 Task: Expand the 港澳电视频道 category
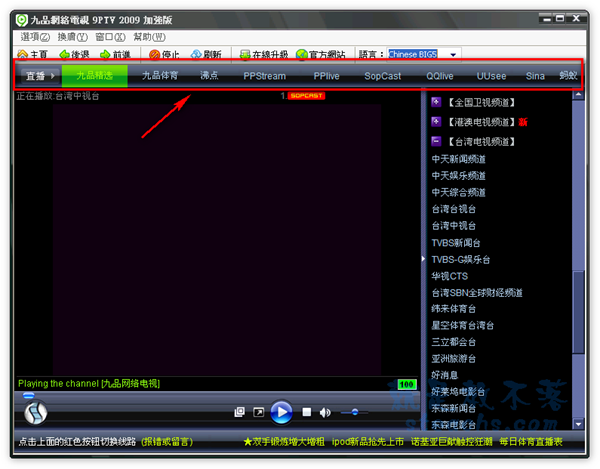(x=436, y=122)
